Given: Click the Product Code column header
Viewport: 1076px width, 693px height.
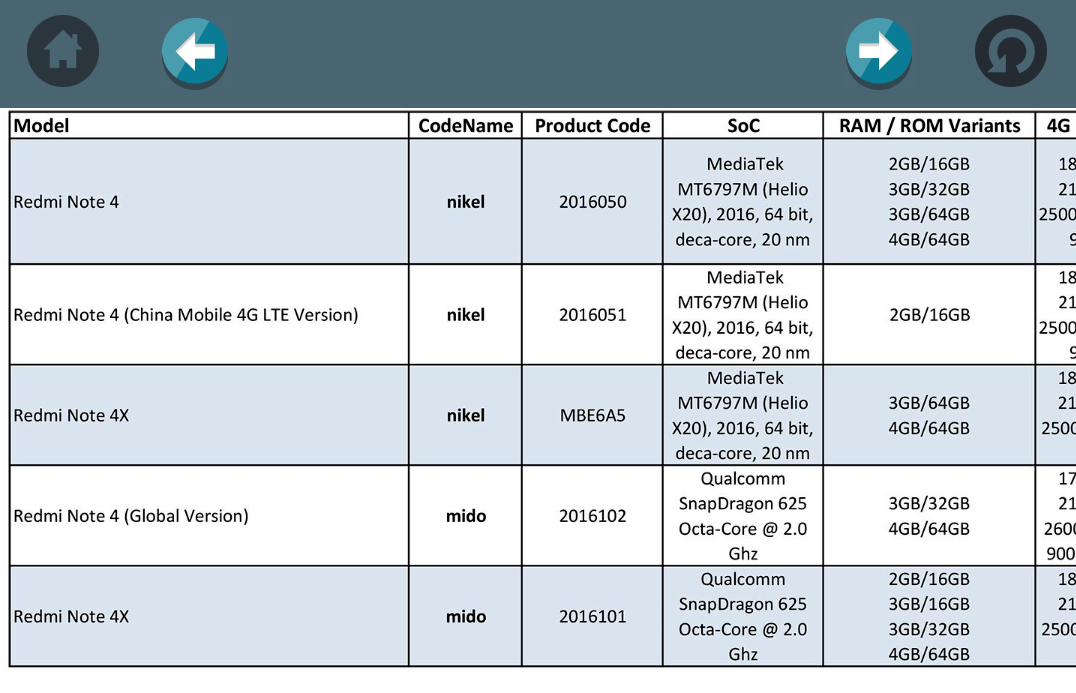Looking at the screenshot, I should click(592, 125).
